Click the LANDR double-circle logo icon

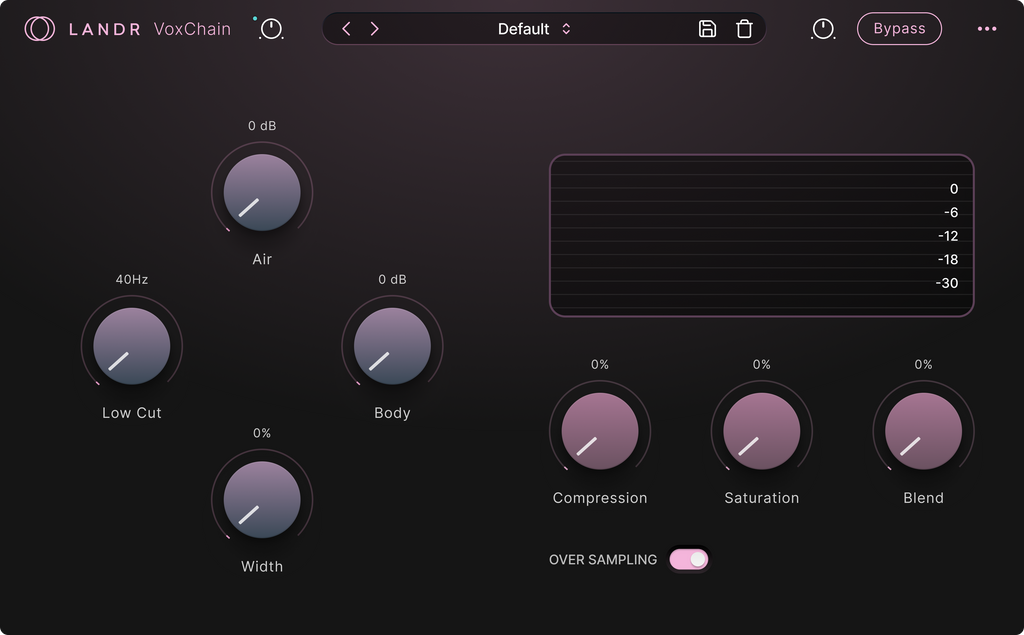point(39,29)
